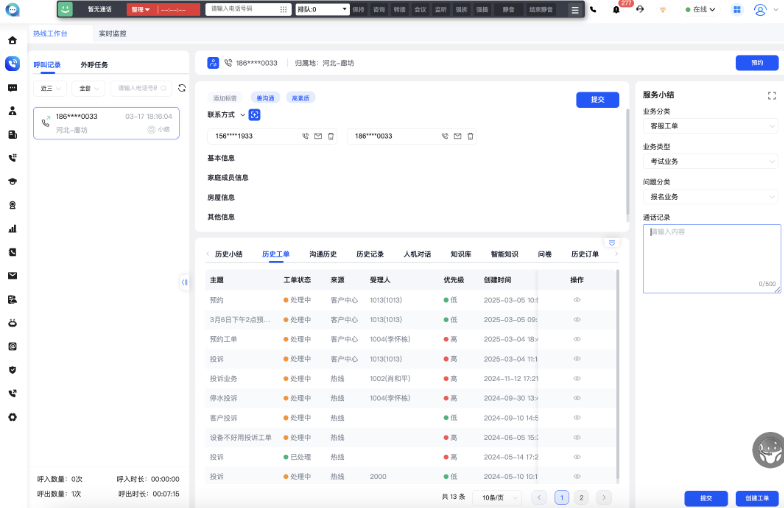Click the notification bell icon
The height and width of the screenshot is (508, 784).
[x=616, y=9]
